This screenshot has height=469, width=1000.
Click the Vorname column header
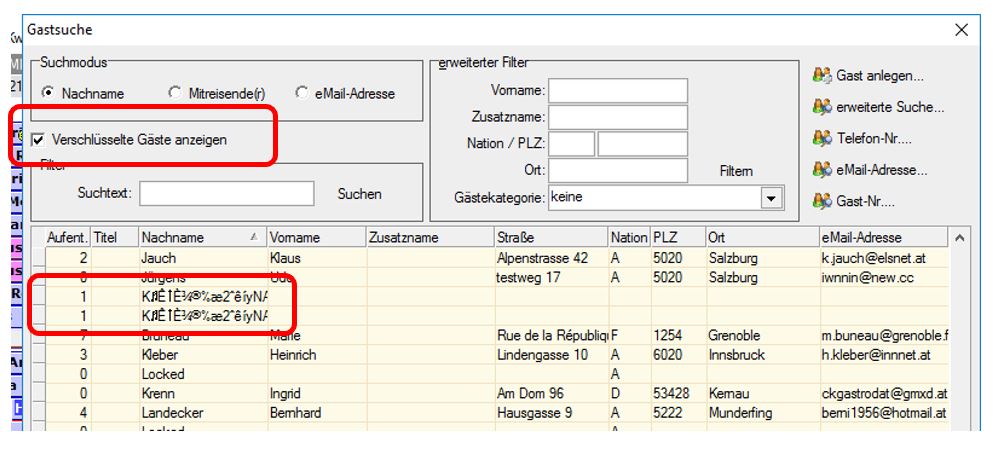click(x=316, y=237)
